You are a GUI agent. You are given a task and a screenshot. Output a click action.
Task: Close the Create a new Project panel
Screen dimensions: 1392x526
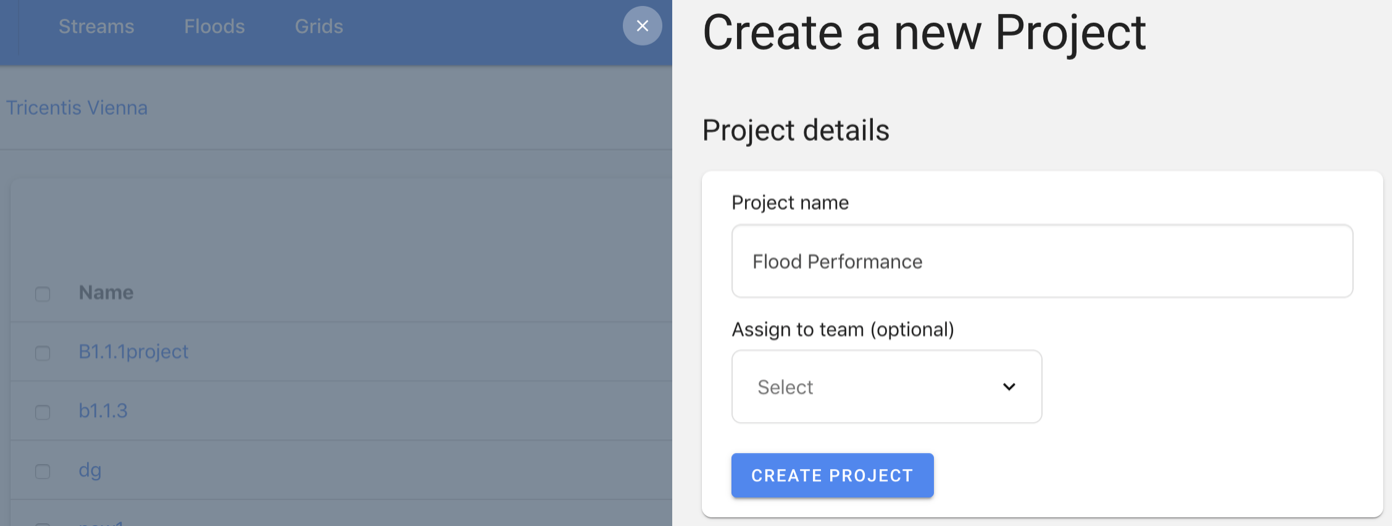pos(642,26)
